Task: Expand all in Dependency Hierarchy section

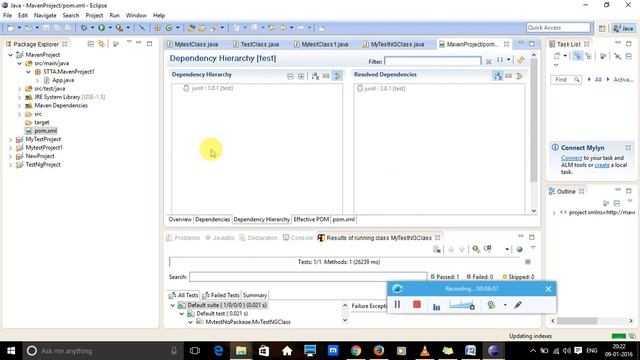Action: [301, 76]
